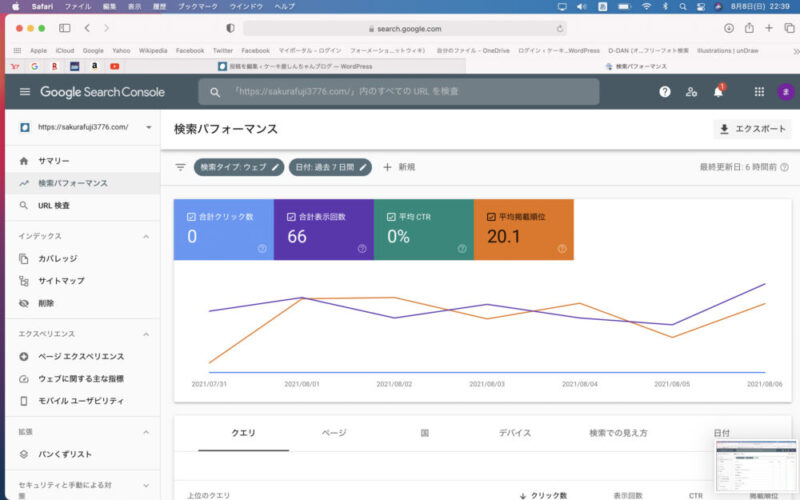Open the ブックマーク menu in menu bar
This screenshot has width=800, height=500.
(x=197, y=7)
